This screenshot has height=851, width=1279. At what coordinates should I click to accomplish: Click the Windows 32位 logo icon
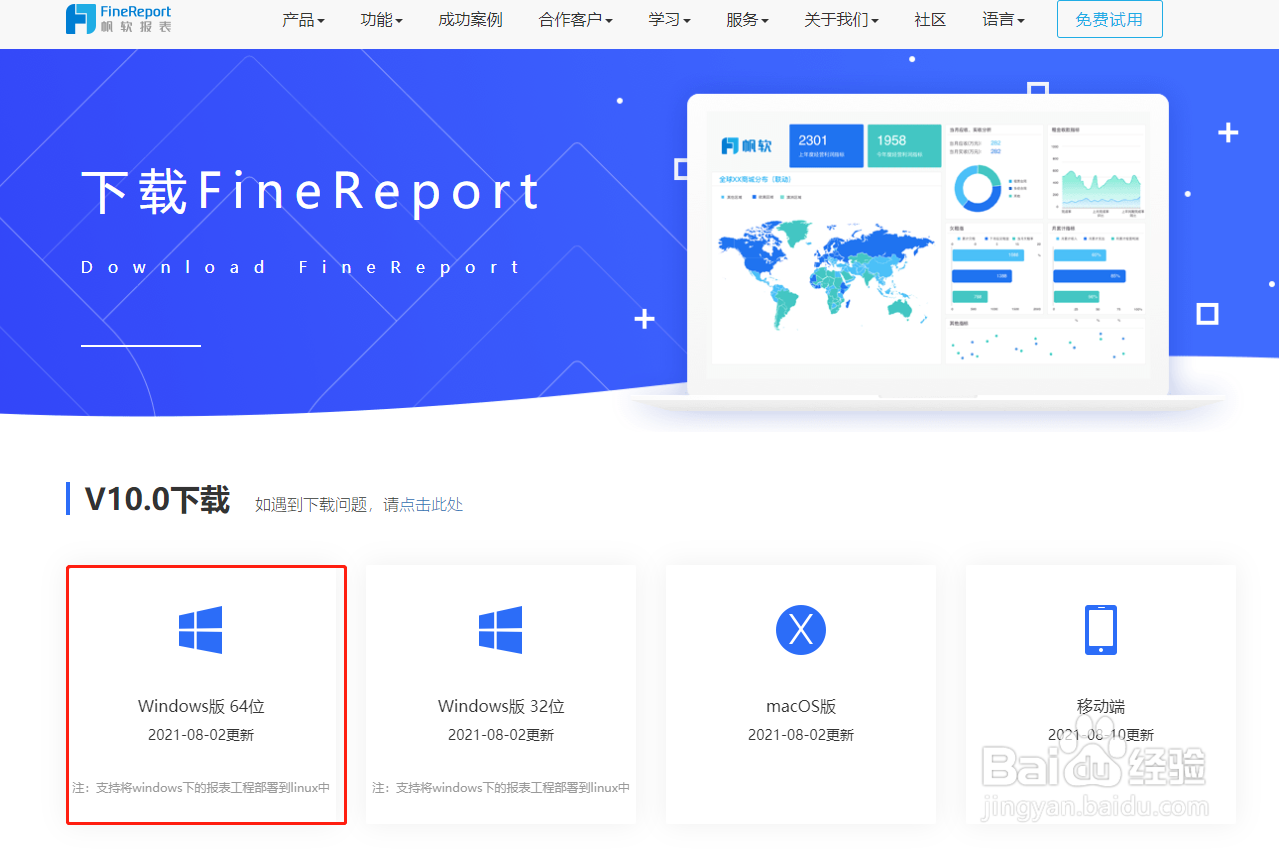(500, 630)
